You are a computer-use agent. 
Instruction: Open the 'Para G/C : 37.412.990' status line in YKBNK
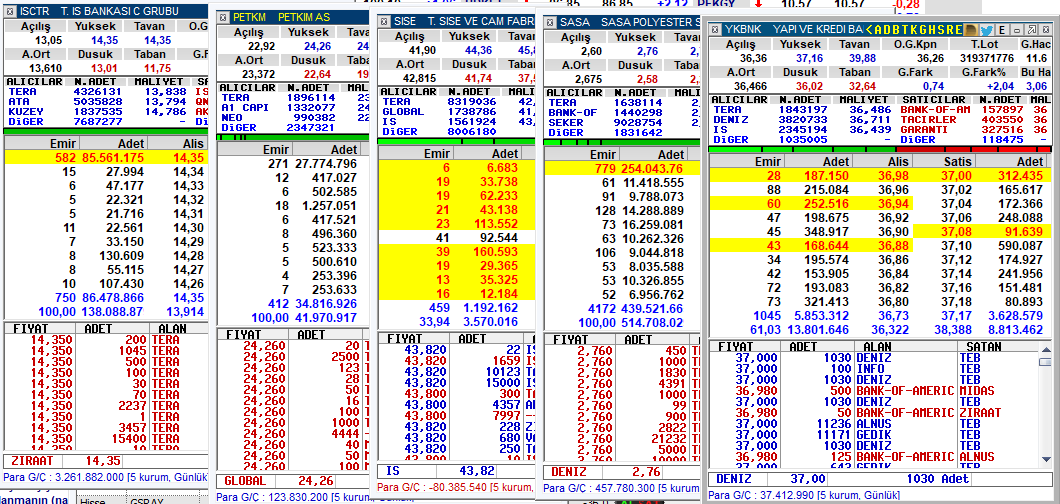[804, 496]
